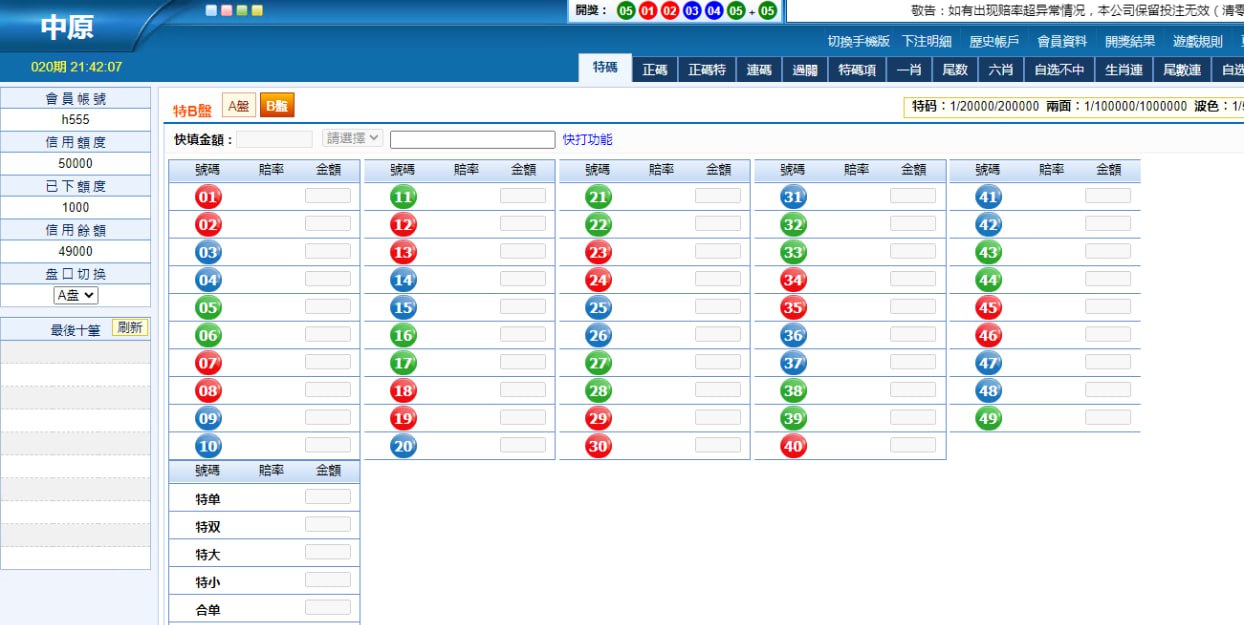
Task: Select the green number 16 ball
Action: coord(403,336)
